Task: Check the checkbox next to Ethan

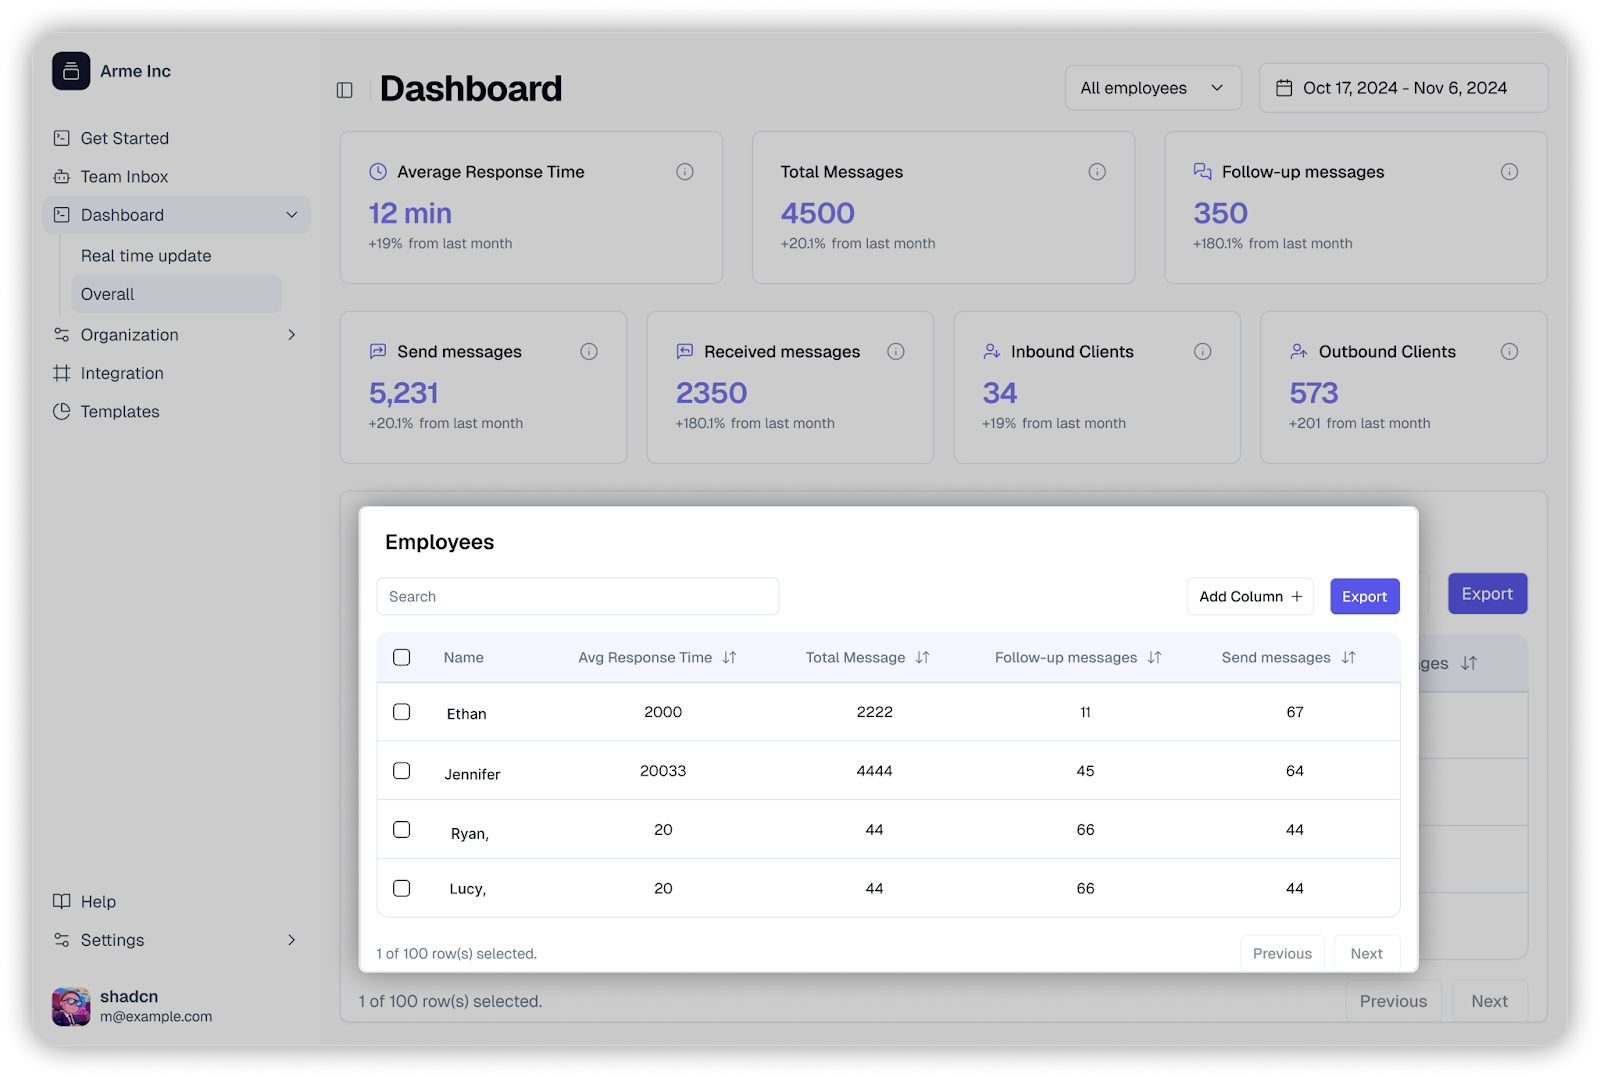Action: pos(401,712)
